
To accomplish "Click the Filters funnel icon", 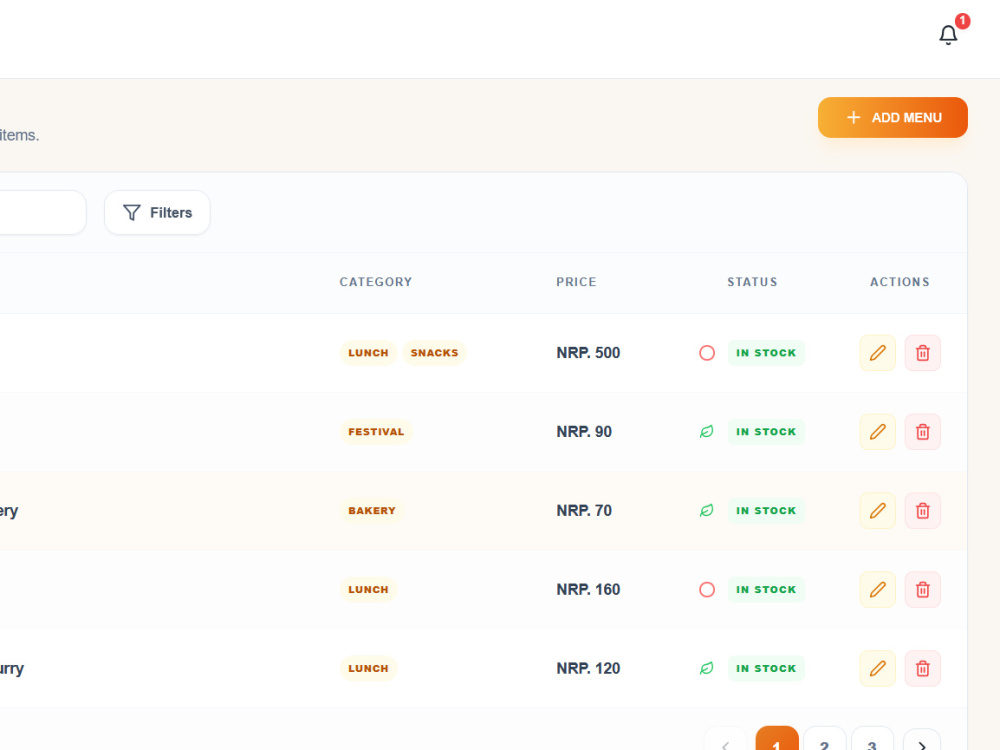I will click(131, 212).
